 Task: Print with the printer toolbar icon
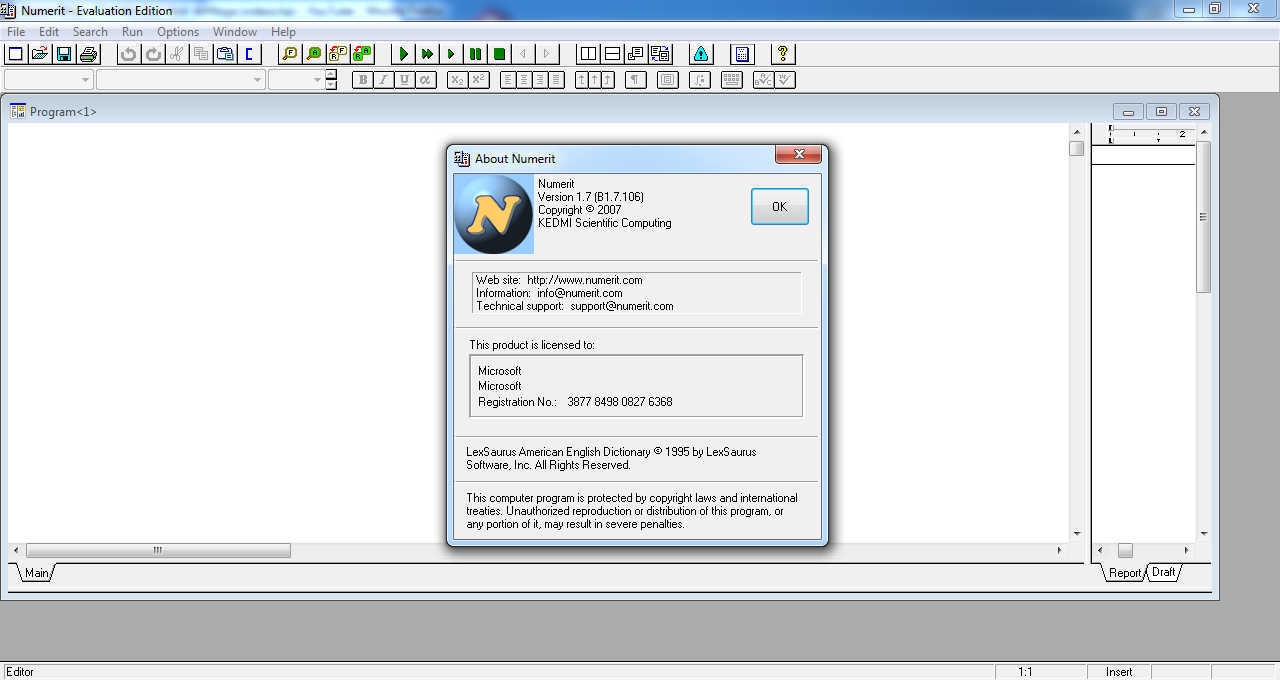click(88, 54)
